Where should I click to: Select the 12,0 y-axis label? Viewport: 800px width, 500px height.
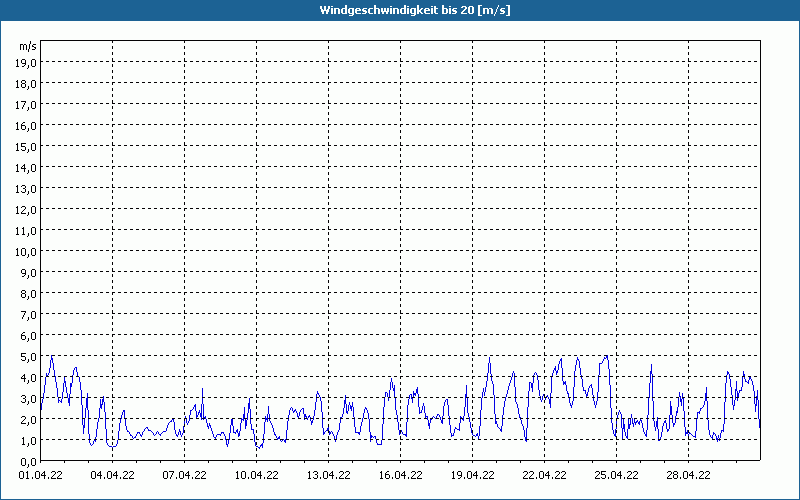26,210
